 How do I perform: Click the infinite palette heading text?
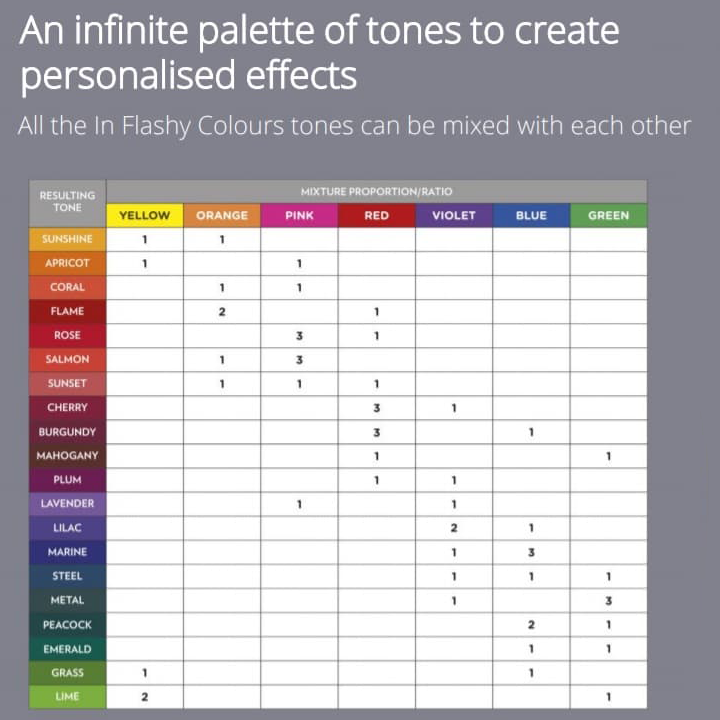coord(319,53)
